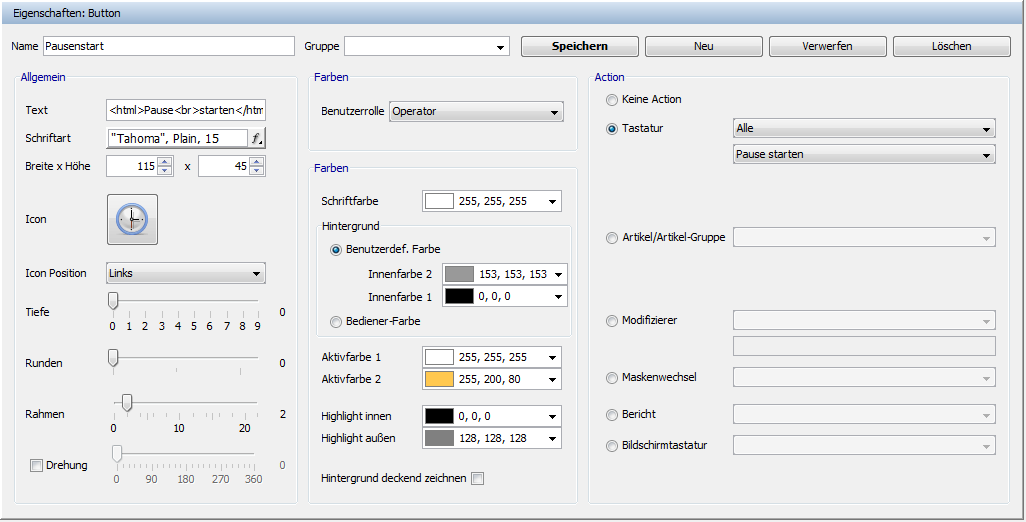This screenshot has width=1026, height=522.
Task: Open the Benutzerrolle Operator dropdown
Action: tap(476, 112)
